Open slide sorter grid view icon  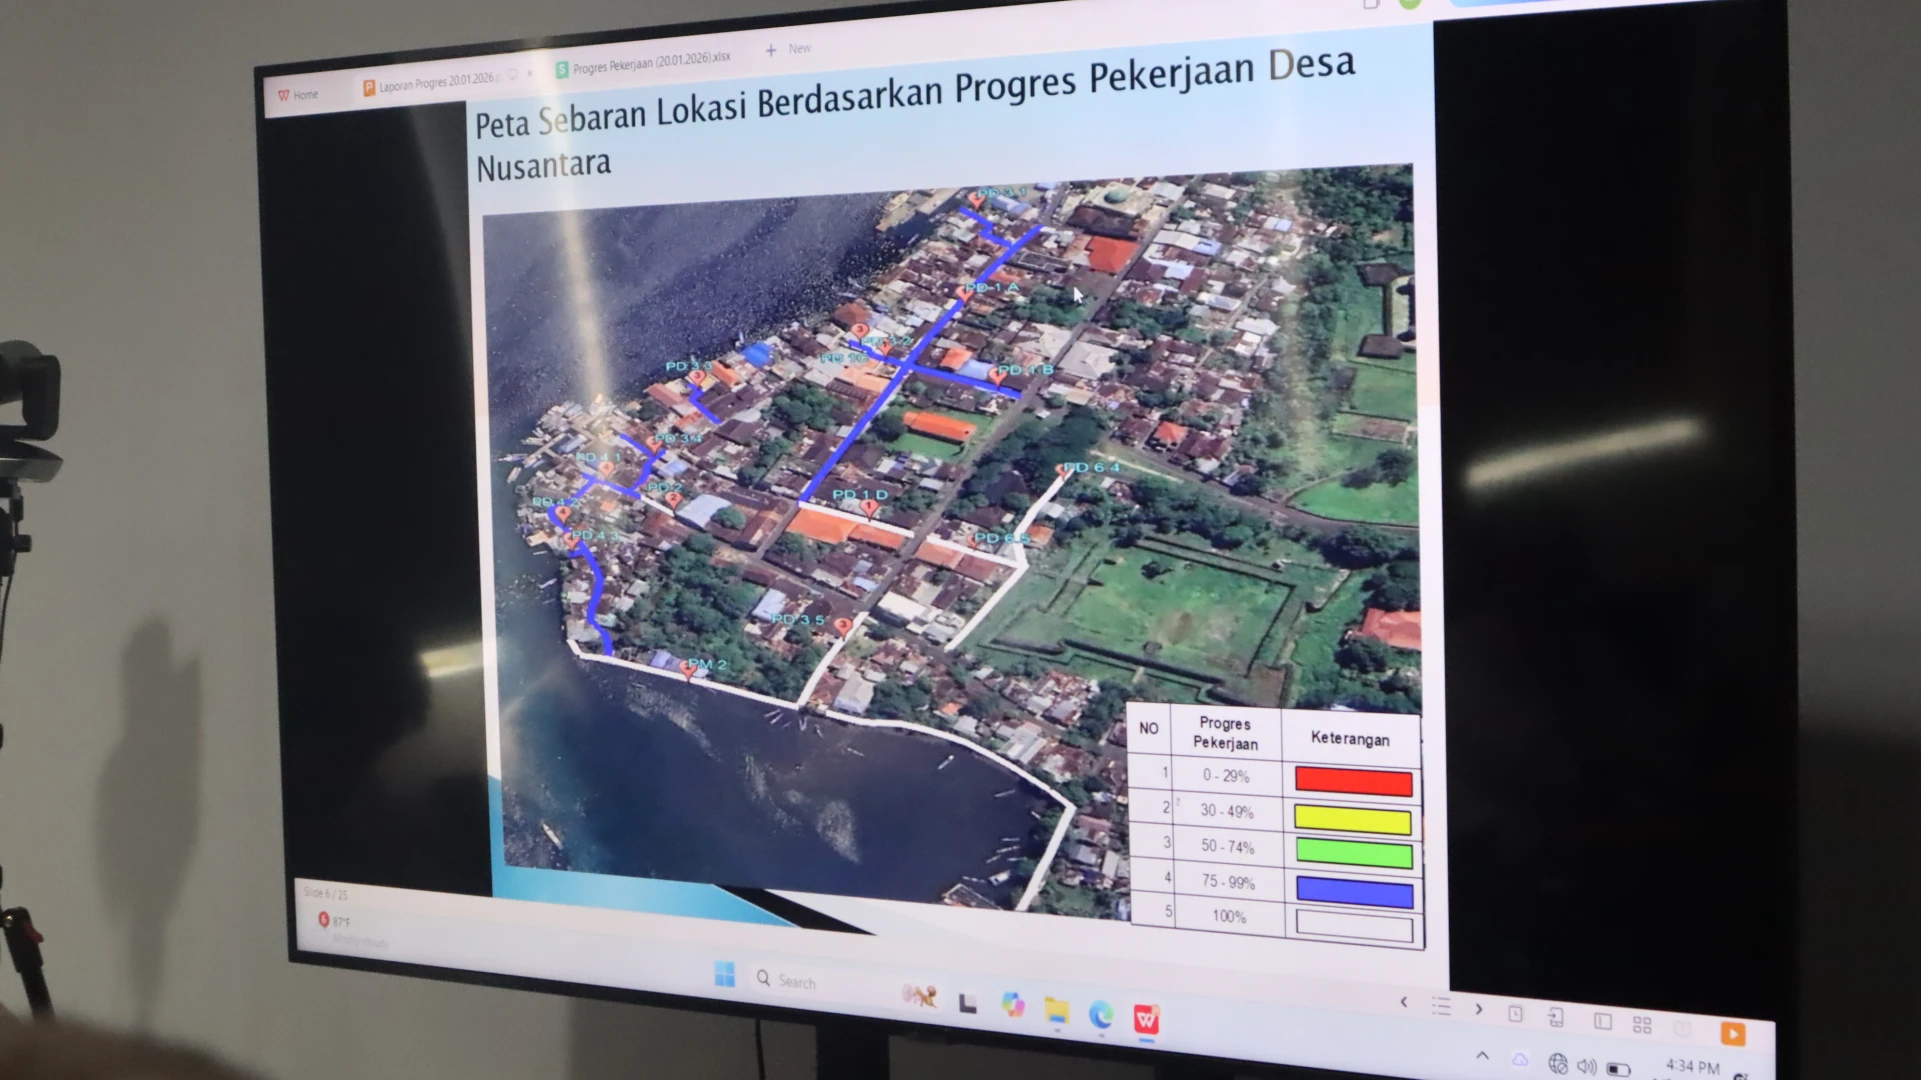[x=1642, y=1024]
